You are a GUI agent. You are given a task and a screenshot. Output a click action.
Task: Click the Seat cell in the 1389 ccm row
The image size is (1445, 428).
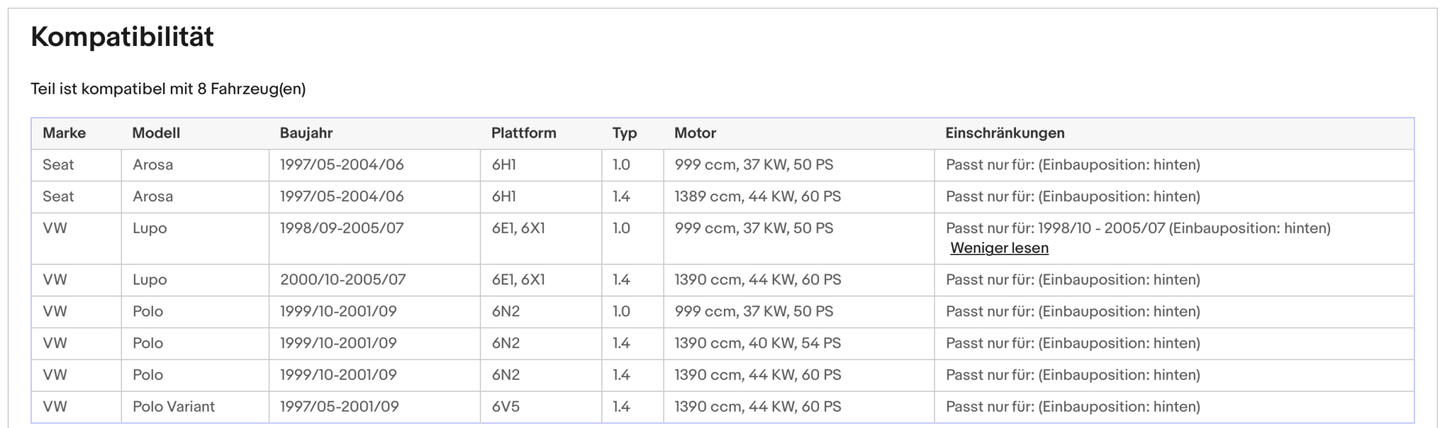pos(58,197)
